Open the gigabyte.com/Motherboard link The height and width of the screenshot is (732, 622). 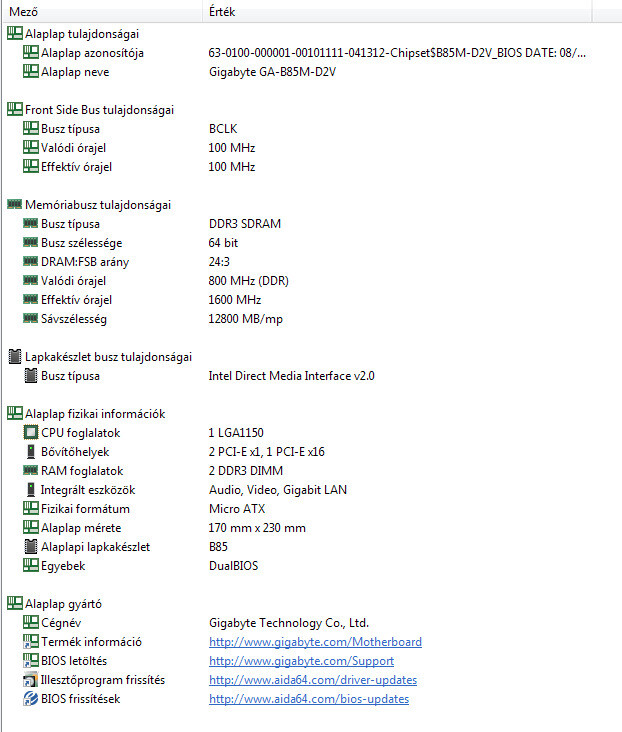(315, 642)
